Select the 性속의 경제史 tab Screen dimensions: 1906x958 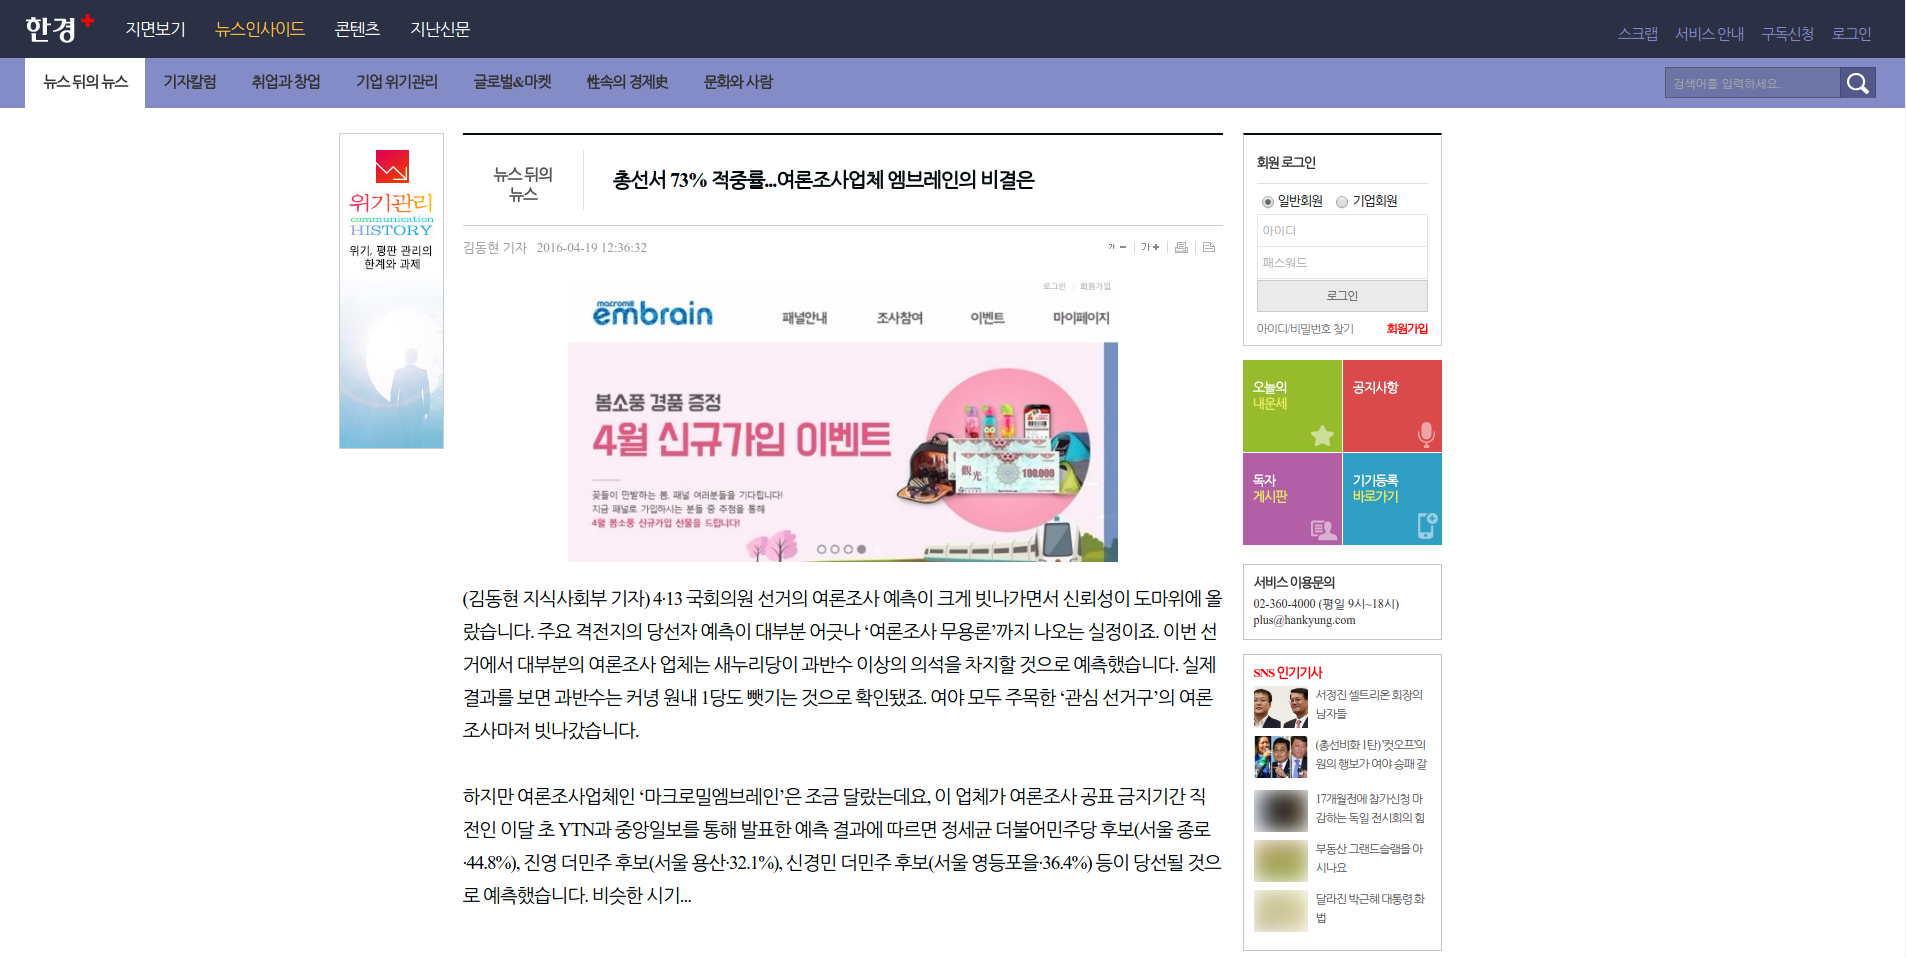[x=627, y=82]
